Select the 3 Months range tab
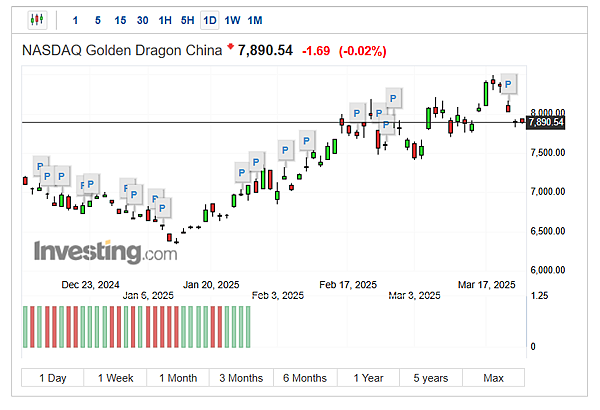This screenshot has width=600, height=410. click(x=241, y=378)
